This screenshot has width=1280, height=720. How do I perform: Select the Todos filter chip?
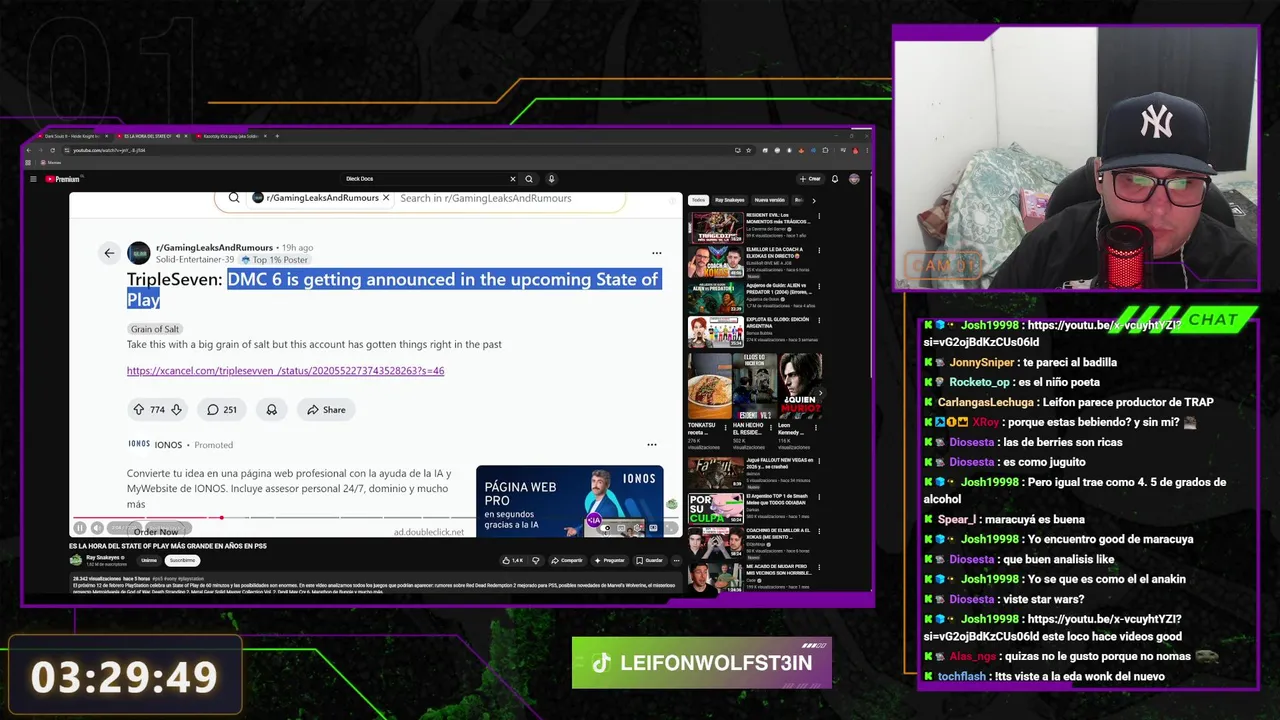(698, 200)
